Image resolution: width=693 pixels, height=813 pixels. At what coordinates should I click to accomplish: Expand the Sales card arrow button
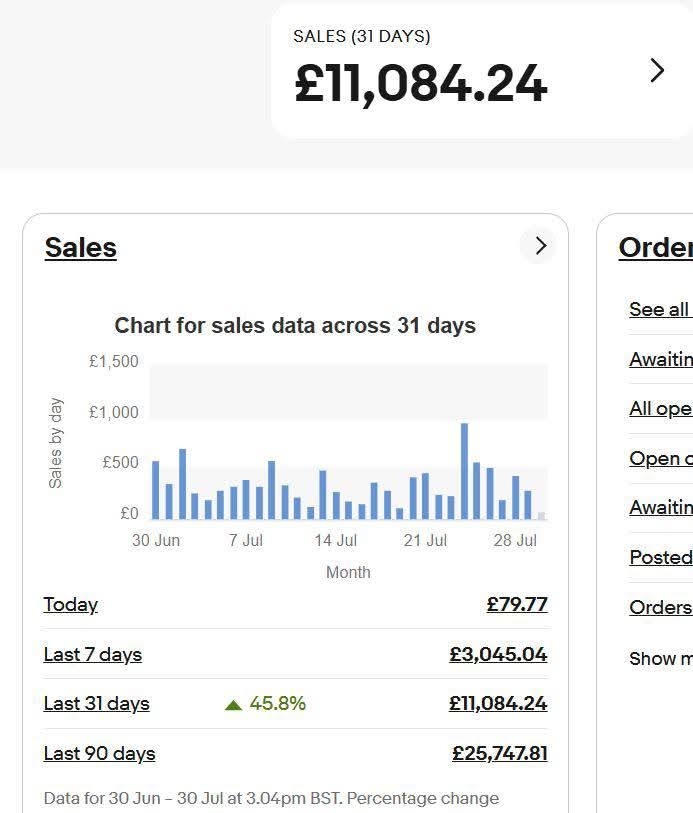[x=540, y=246]
